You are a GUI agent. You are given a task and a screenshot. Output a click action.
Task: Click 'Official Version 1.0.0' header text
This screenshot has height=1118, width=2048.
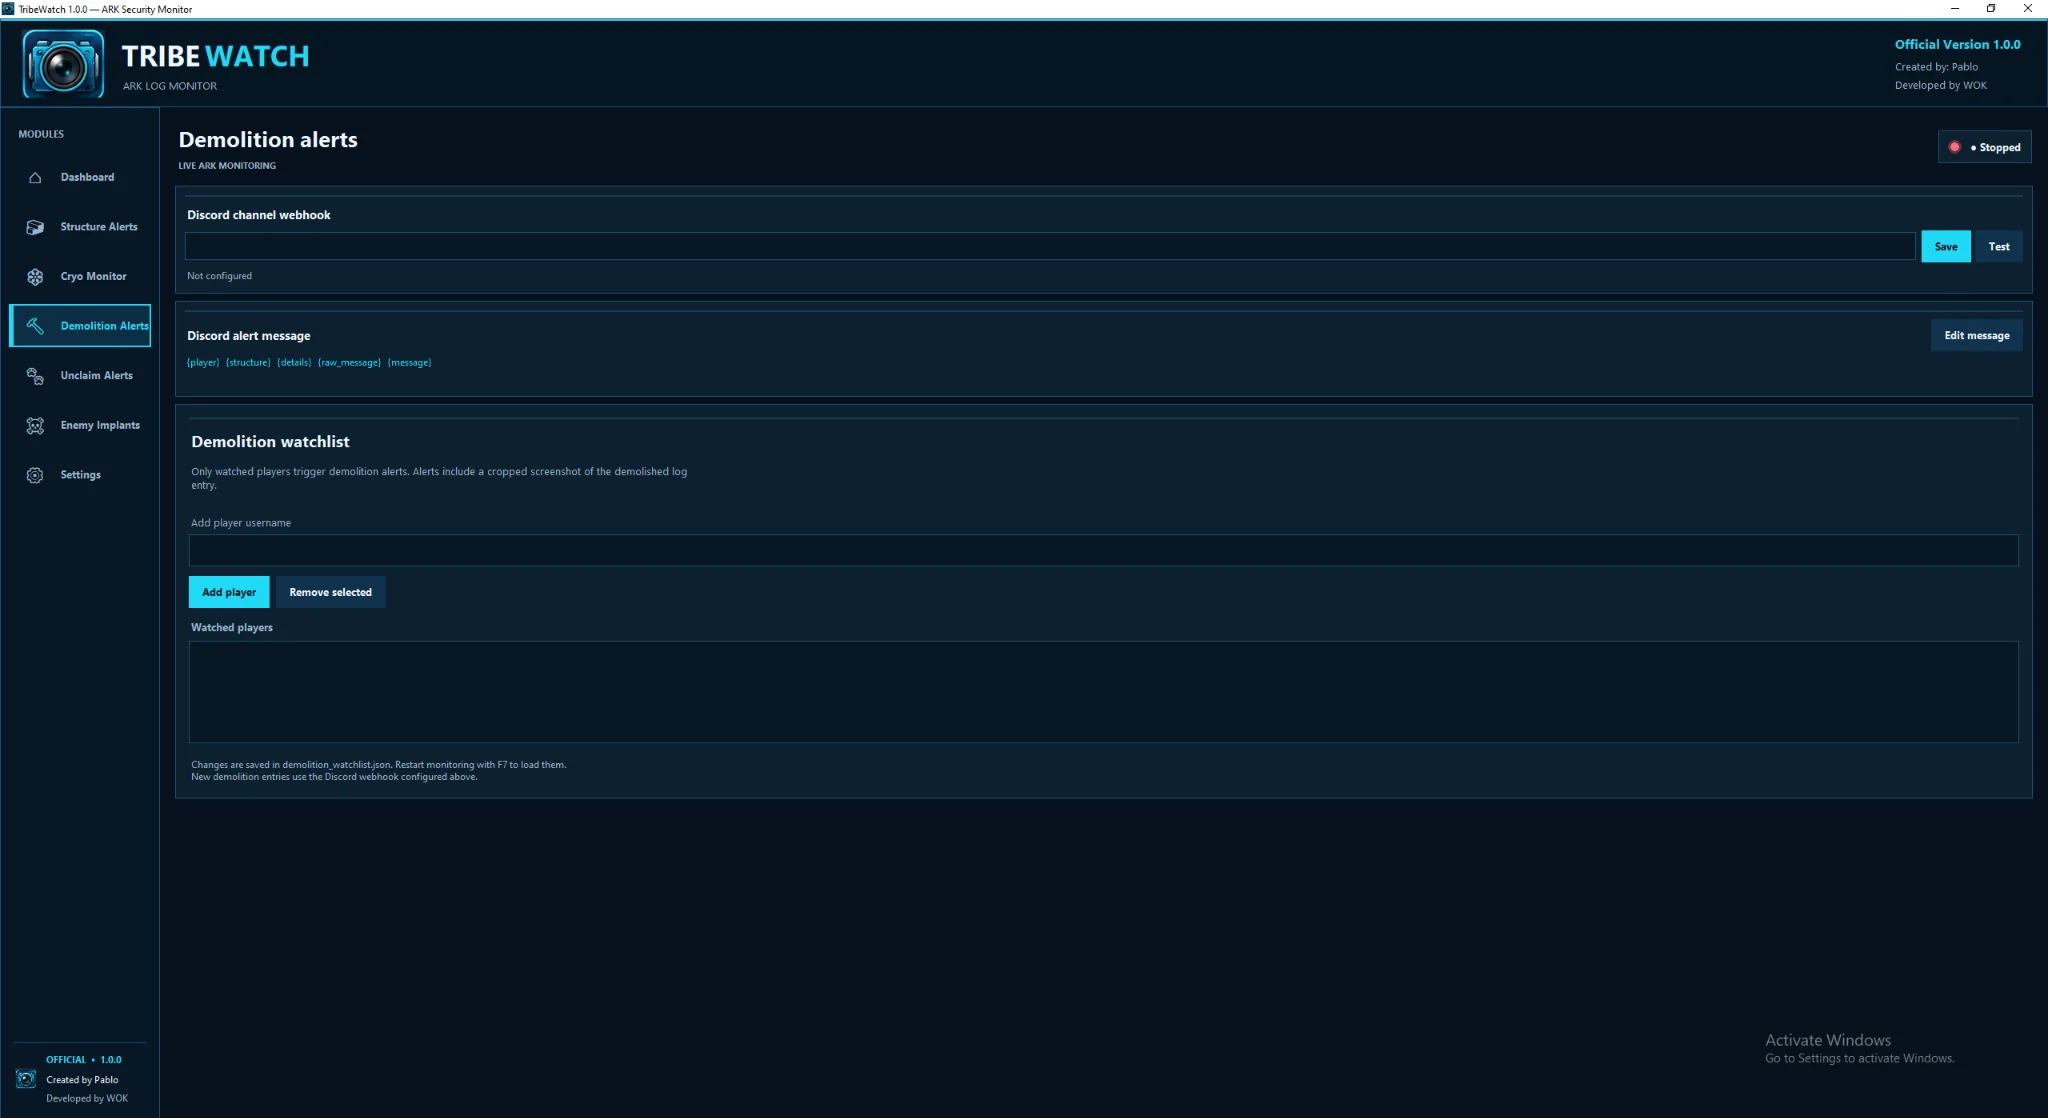tap(1957, 45)
